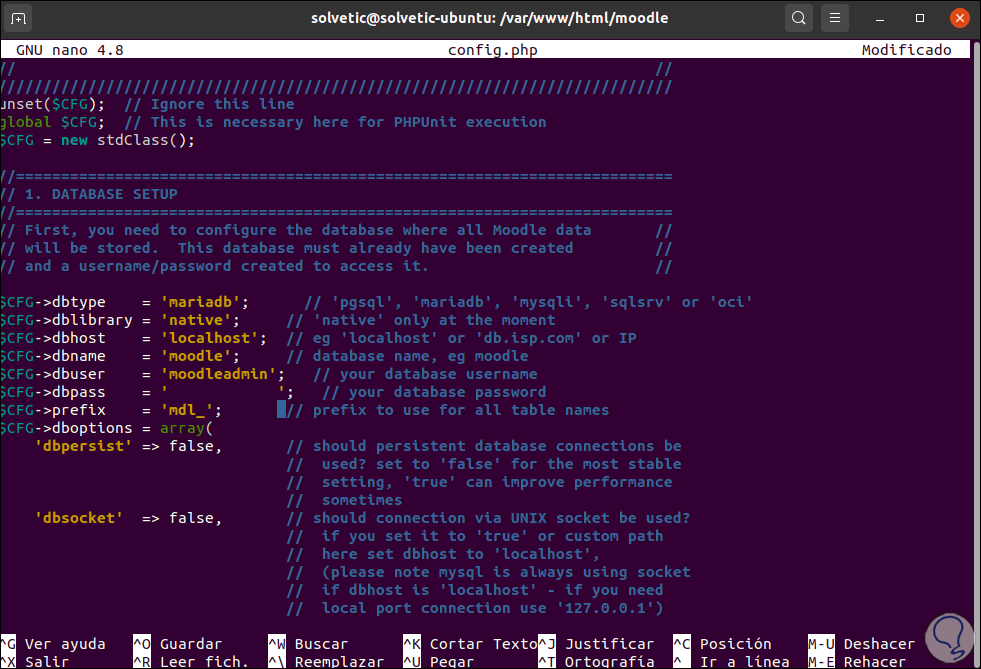Click the '127.0.0.1' text in comment
981x669 pixels.
(606, 608)
